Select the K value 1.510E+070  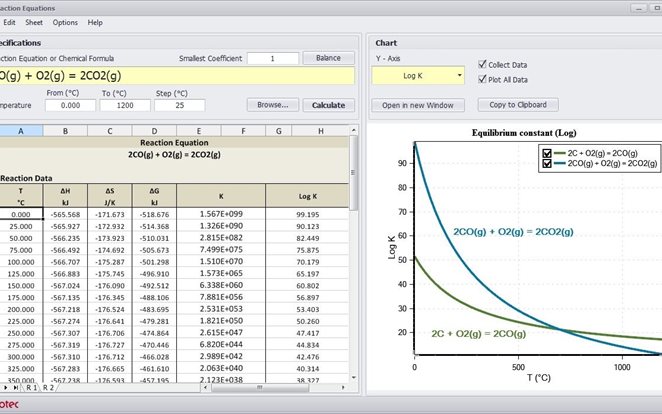[221, 262]
